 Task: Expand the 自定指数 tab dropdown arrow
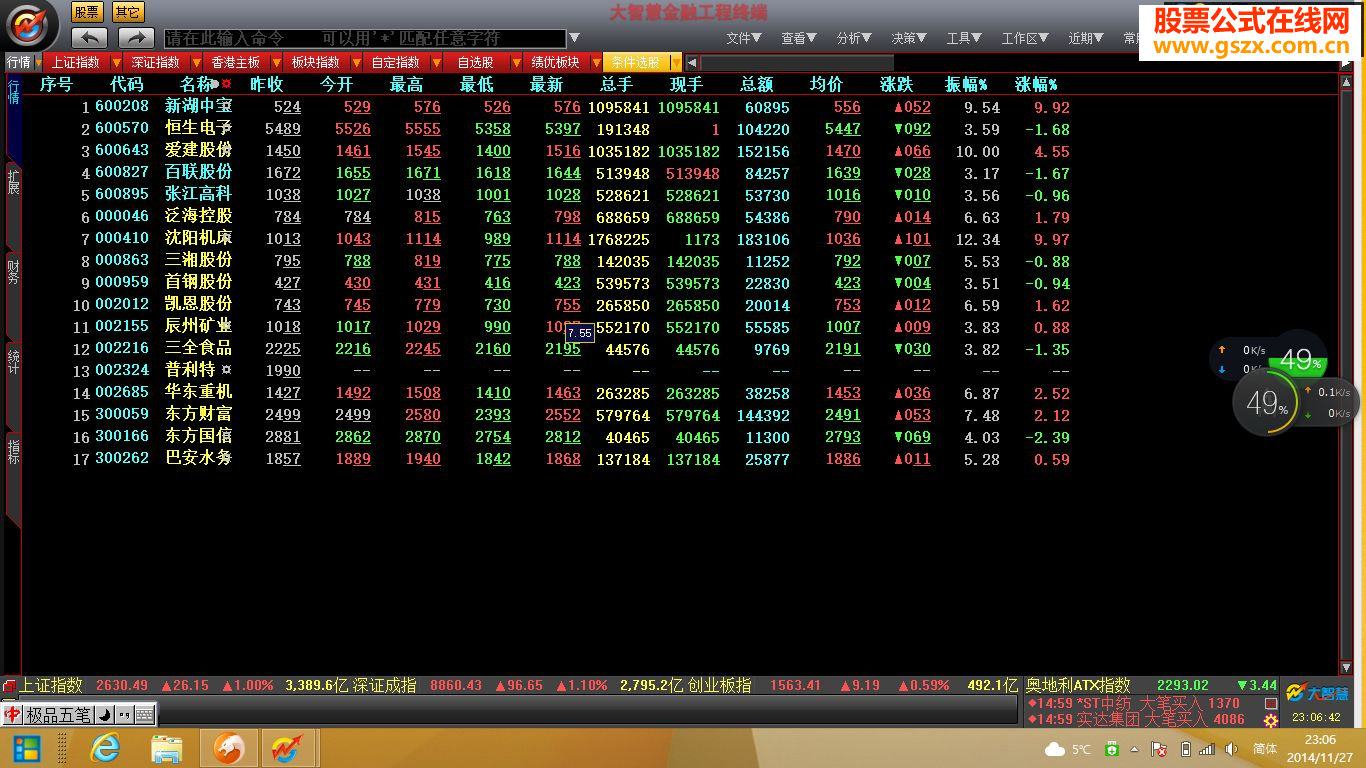[436, 62]
